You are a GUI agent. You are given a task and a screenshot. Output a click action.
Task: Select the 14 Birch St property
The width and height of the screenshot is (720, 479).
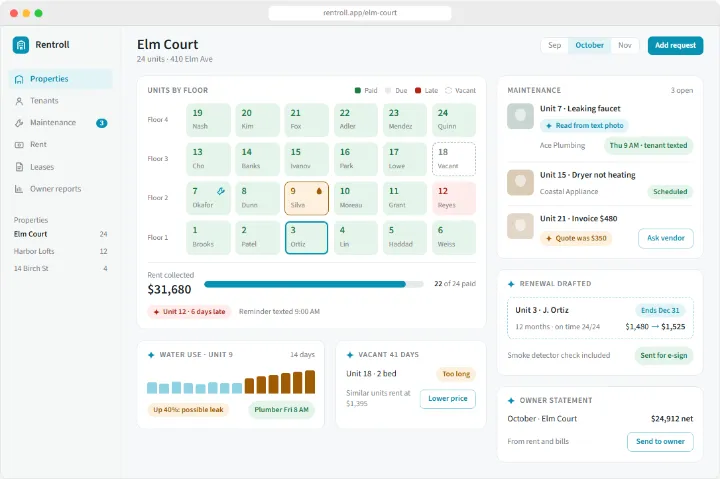(61, 269)
